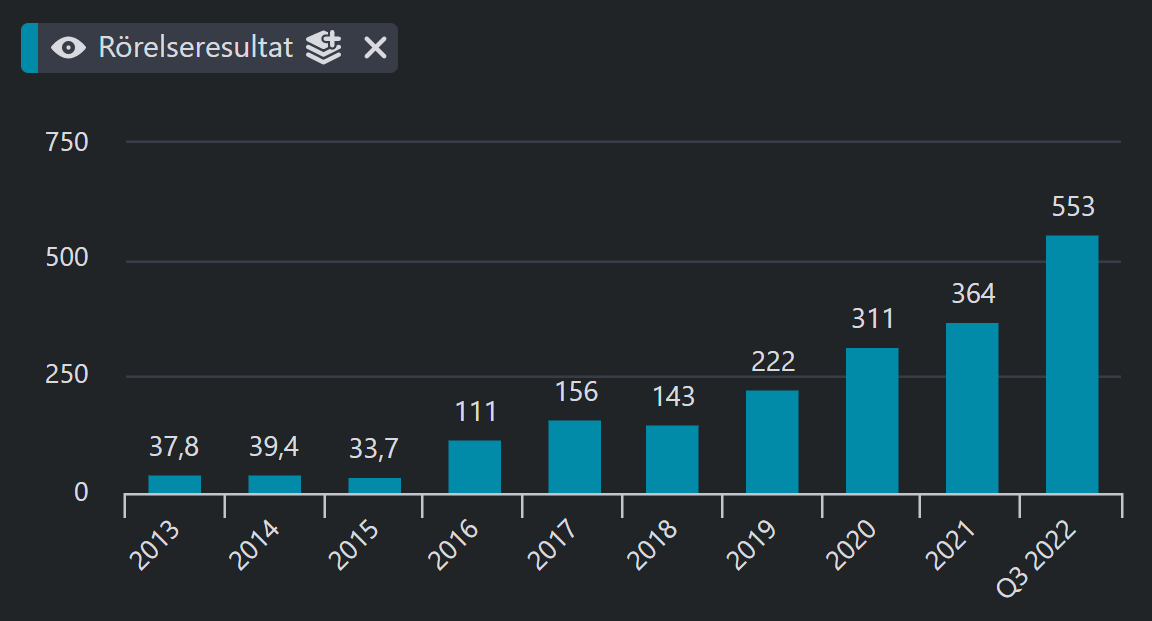The width and height of the screenshot is (1152, 621).
Task: Click the 2020 x-axis label
Action: (851, 545)
